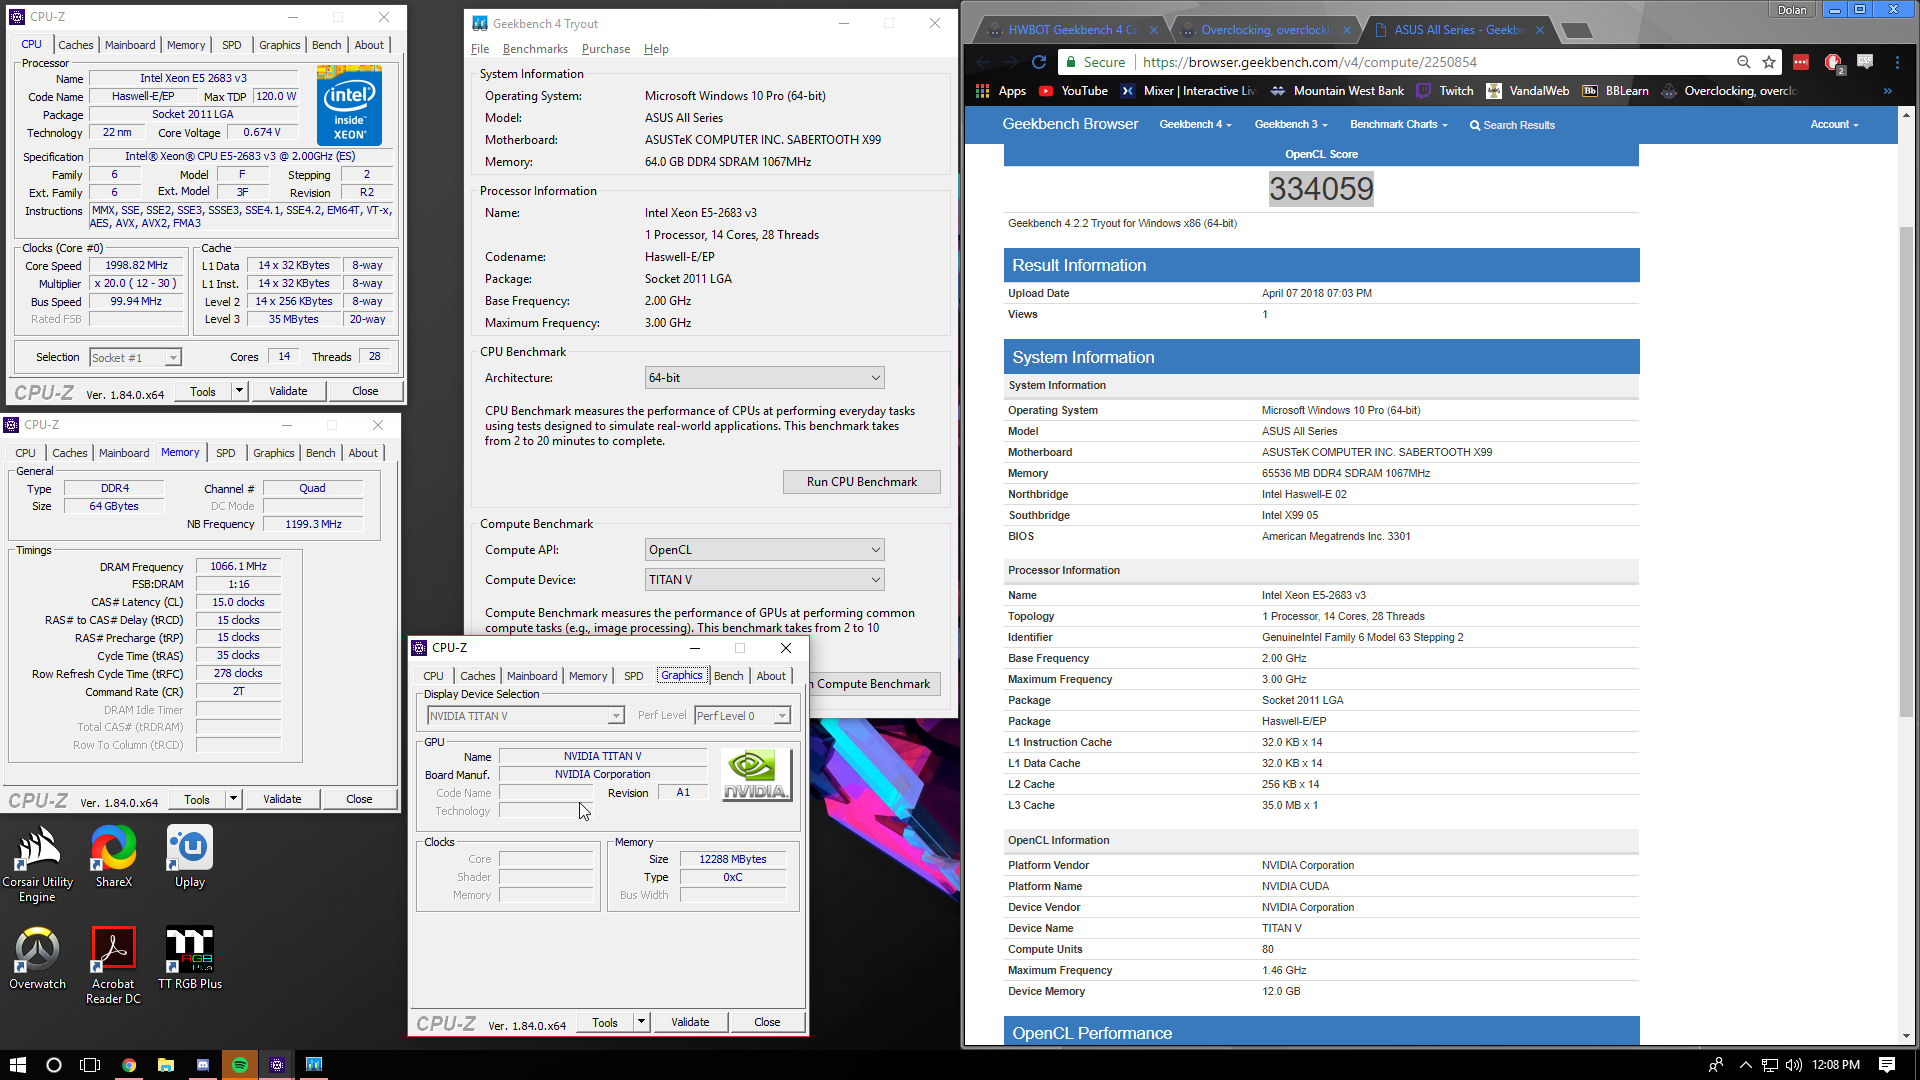This screenshot has width=1920, height=1080.
Task: Click the red LastPass extension icon
Action: click(x=1801, y=62)
